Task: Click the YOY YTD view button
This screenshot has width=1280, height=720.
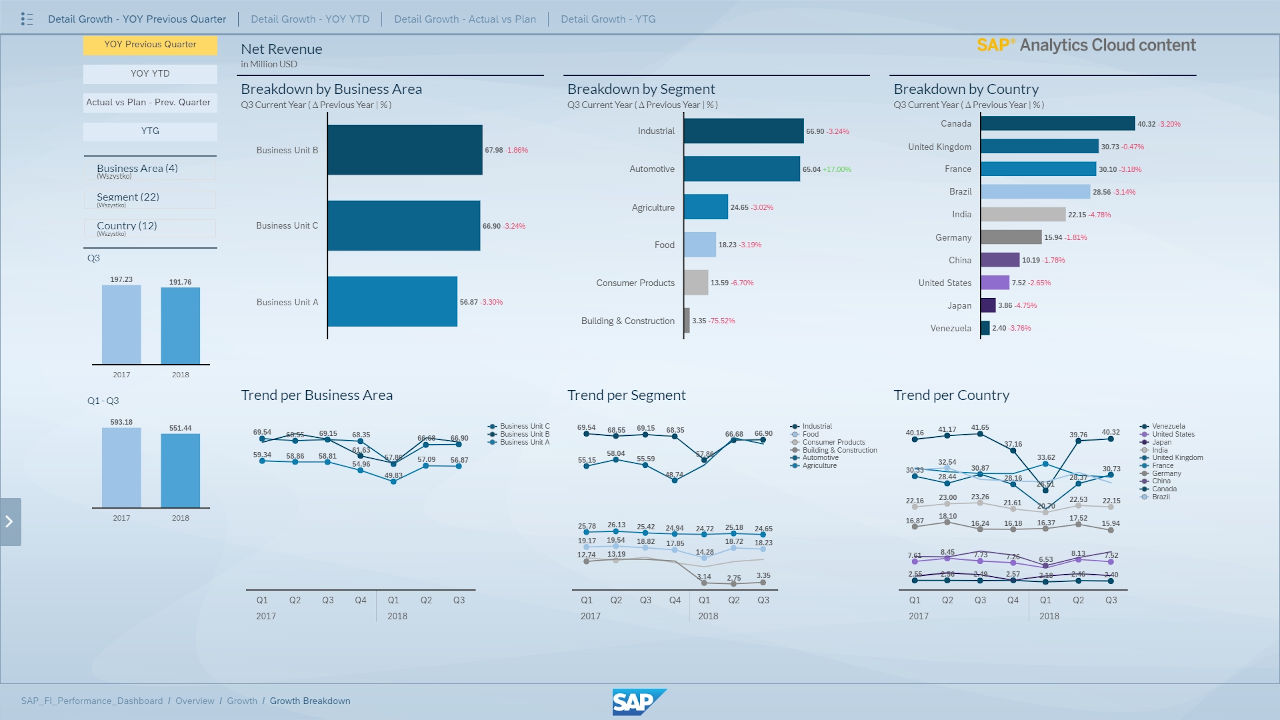Action: [150, 73]
